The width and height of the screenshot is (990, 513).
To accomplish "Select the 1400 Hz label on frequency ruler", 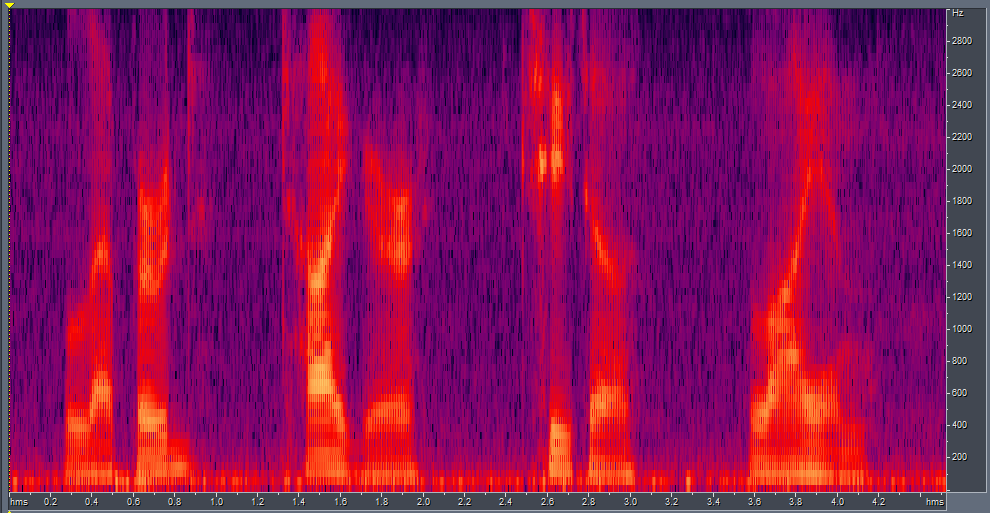I will 962,264.
